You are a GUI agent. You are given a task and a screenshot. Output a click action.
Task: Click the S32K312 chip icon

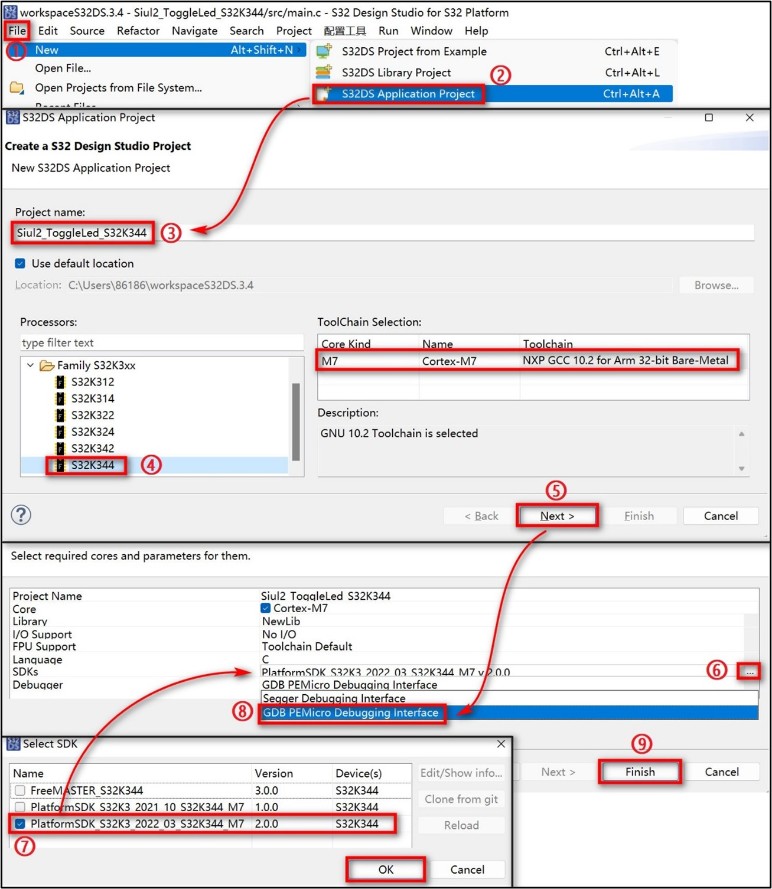[x=60, y=382]
